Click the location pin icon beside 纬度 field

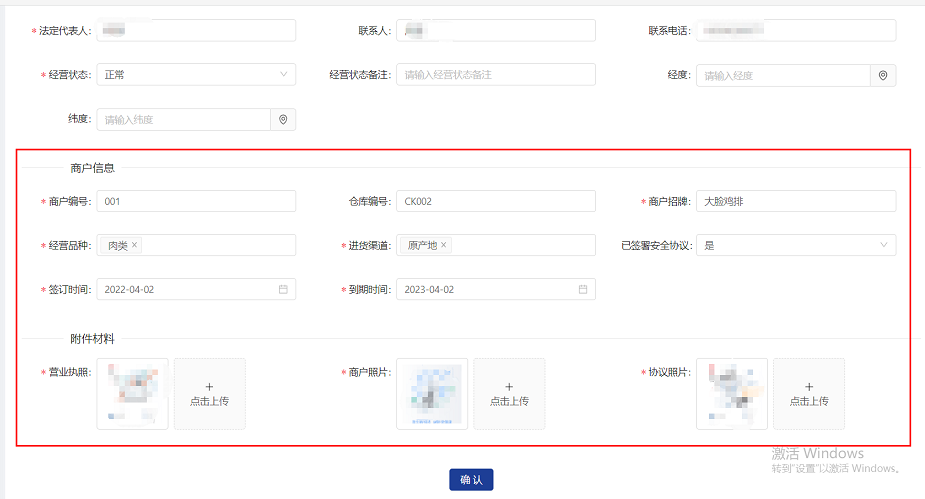click(283, 120)
